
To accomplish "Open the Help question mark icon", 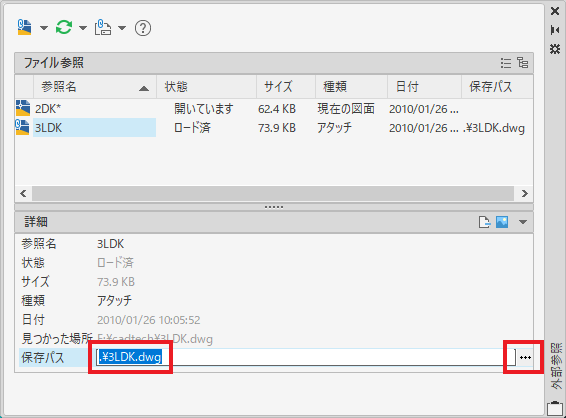I will 143,28.
